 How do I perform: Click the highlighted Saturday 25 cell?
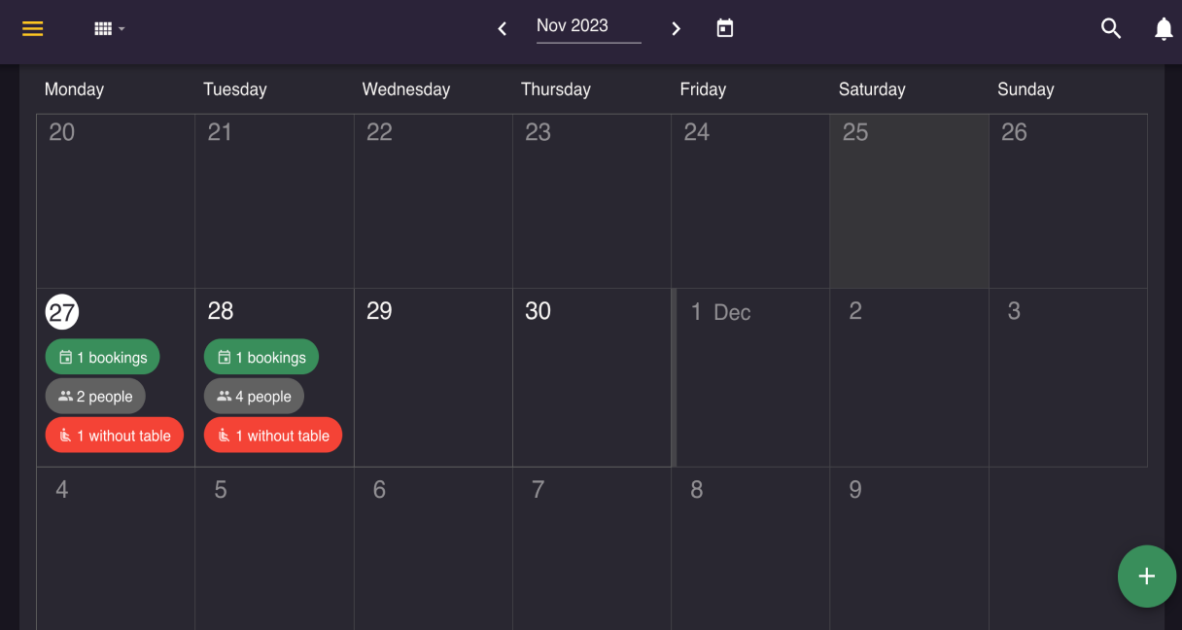click(x=908, y=200)
